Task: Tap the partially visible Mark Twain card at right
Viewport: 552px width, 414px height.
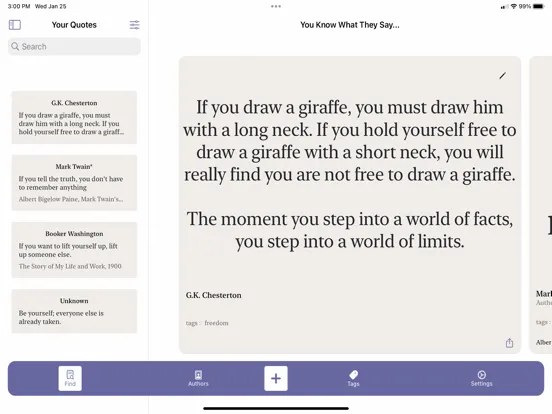Action: tap(541, 205)
